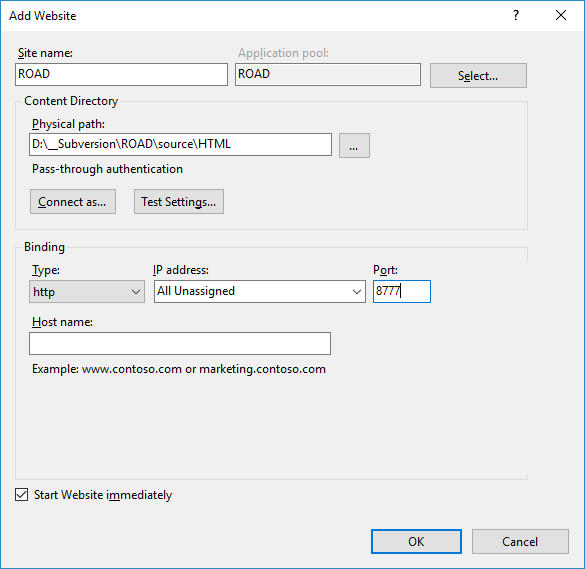Confirm with the OK button
This screenshot has width=585, height=569.
point(416,541)
